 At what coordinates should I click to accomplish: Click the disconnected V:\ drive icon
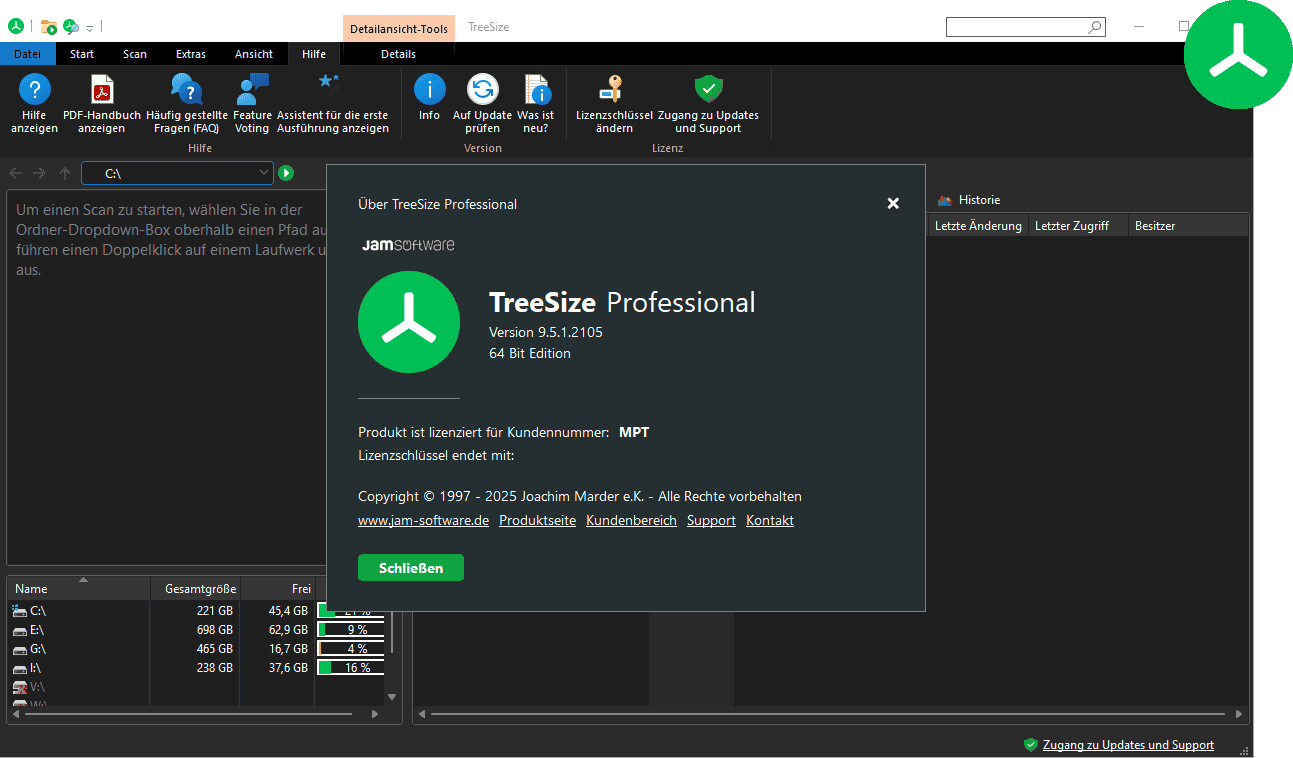[x=19, y=687]
